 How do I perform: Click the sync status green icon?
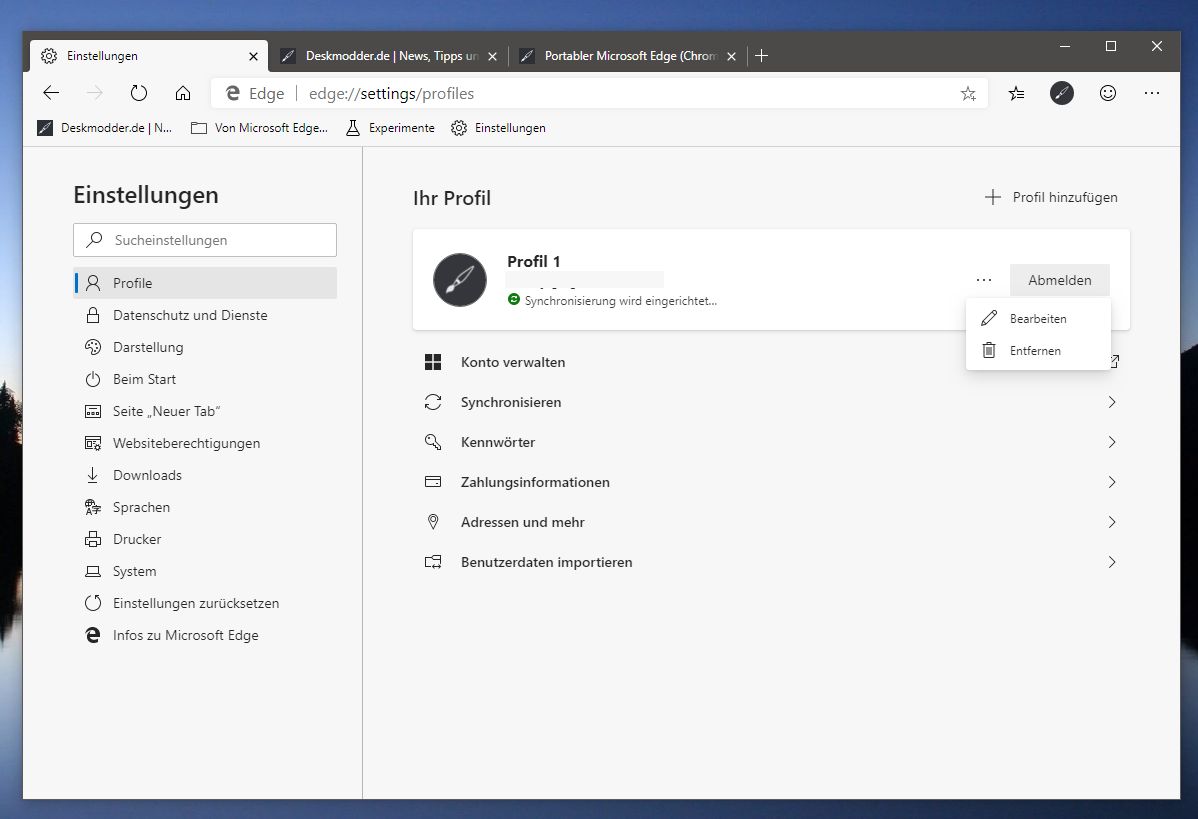(513, 300)
